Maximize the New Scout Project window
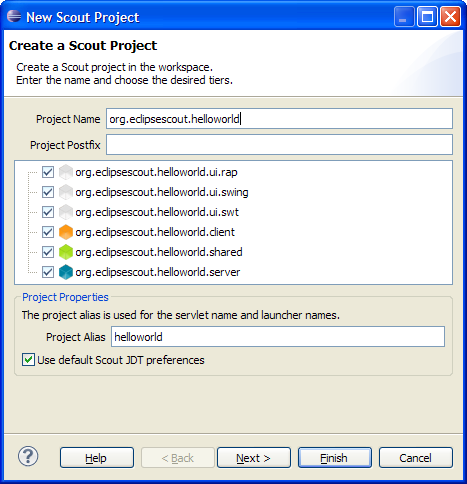 (427, 16)
